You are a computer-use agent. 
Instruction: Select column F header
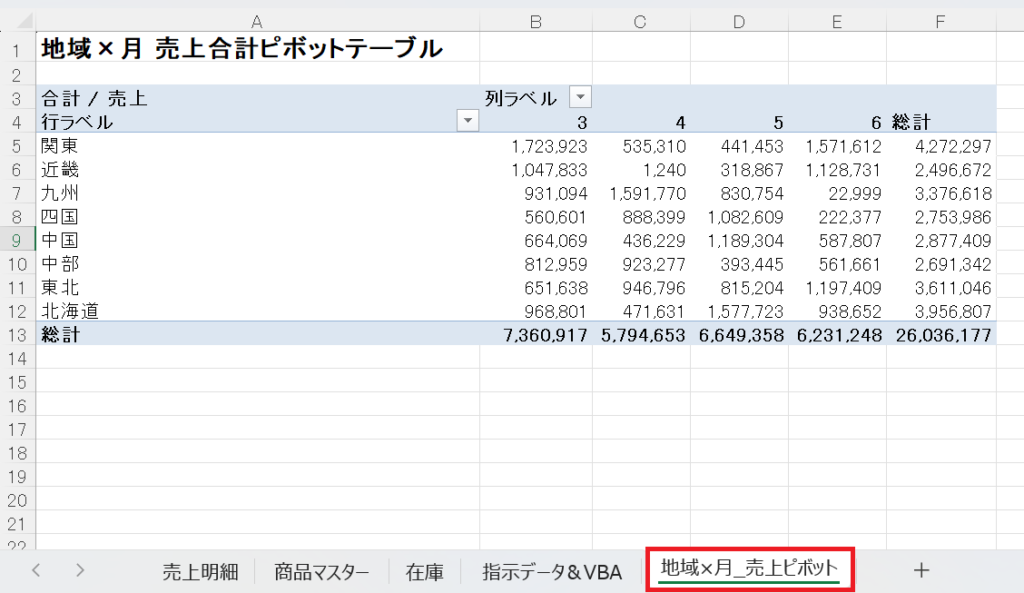tap(940, 21)
